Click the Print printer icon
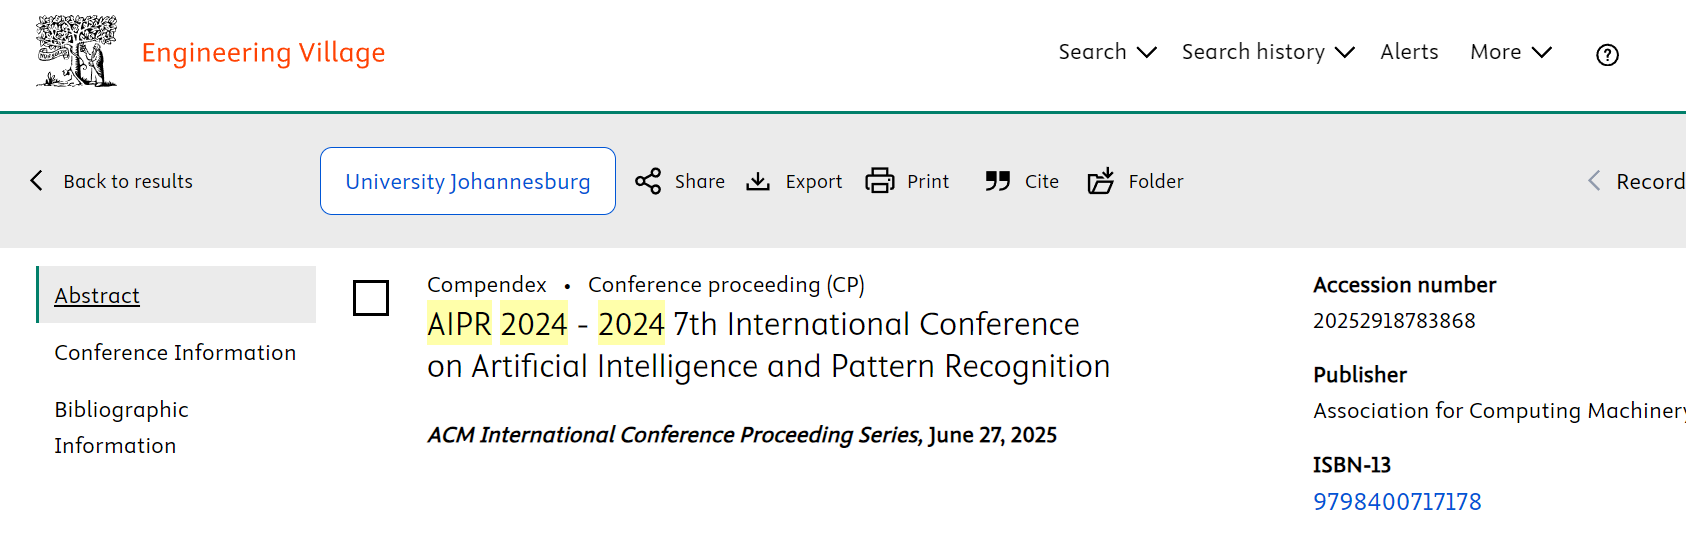Image resolution: width=1686 pixels, height=555 pixels. coord(880,181)
